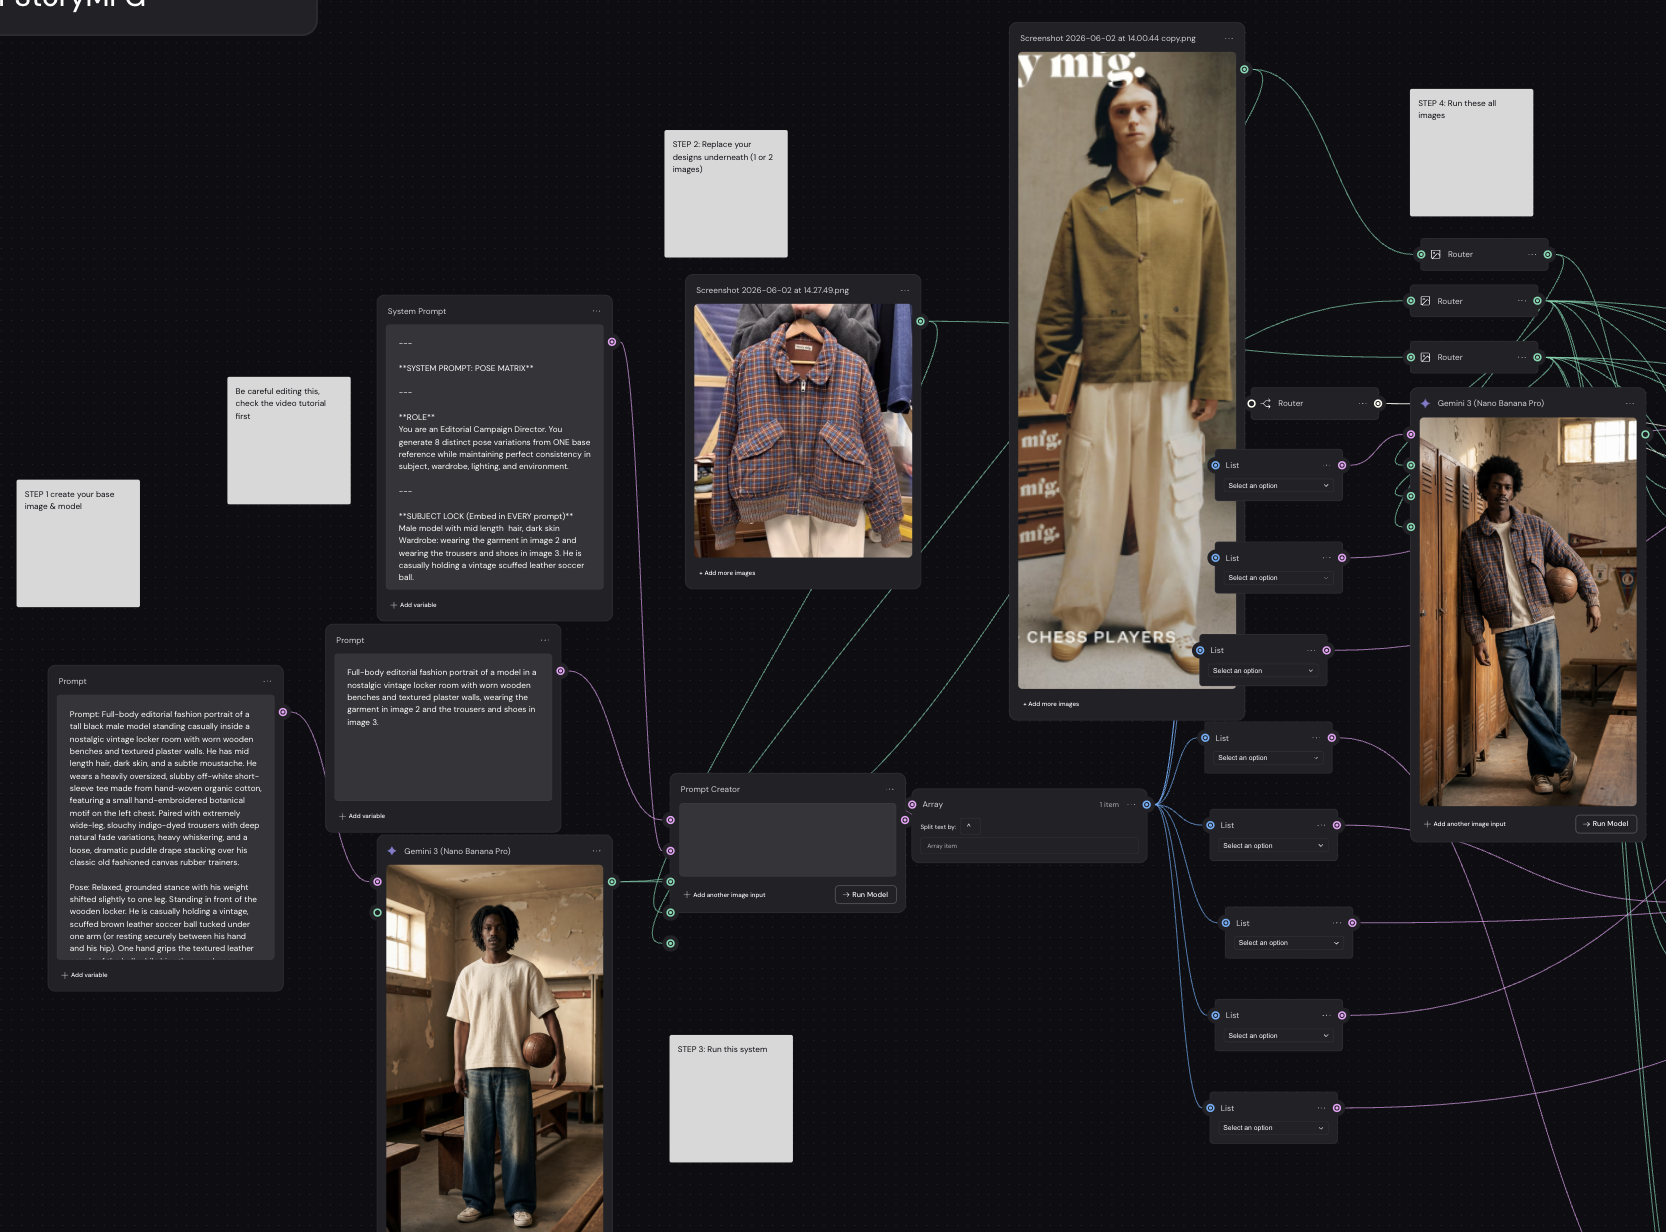
Task: Open three-dot menu on the topmost List node
Action: [1327, 465]
